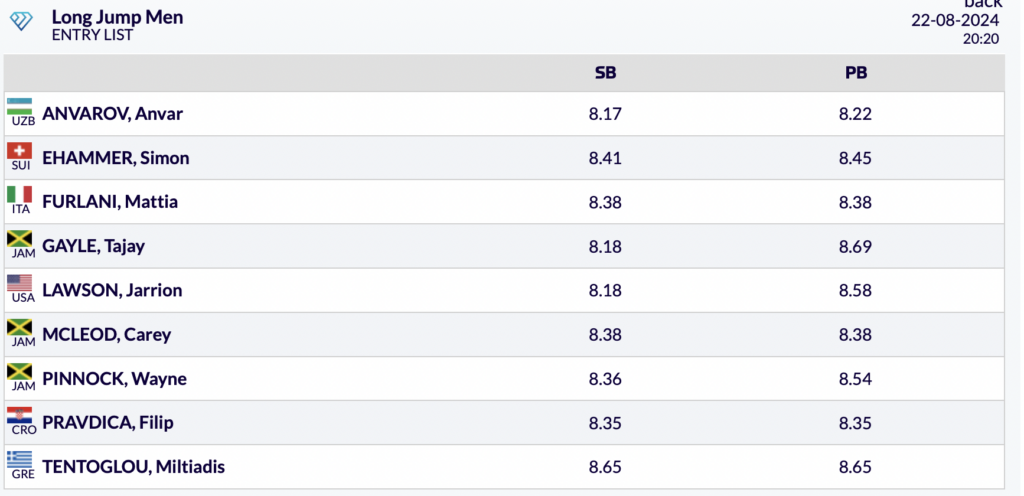
Task: Click the Swiss flag beside Ehammer
Action: (x=20, y=151)
